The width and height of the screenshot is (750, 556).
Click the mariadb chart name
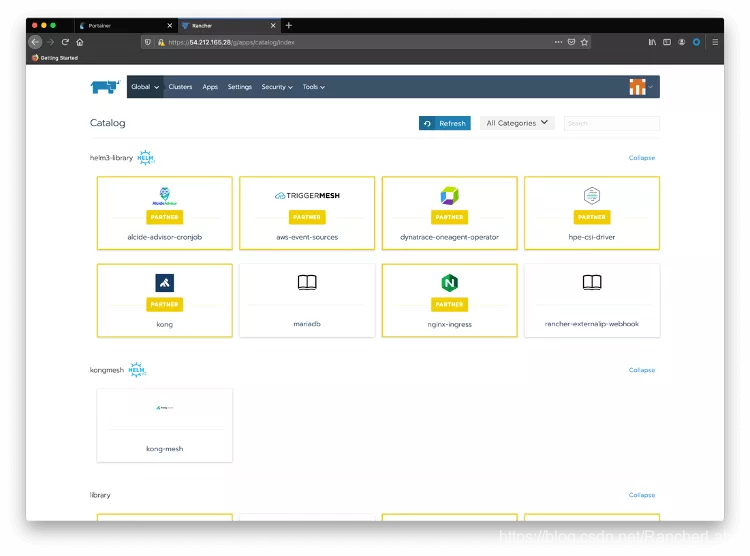(x=307, y=324)
